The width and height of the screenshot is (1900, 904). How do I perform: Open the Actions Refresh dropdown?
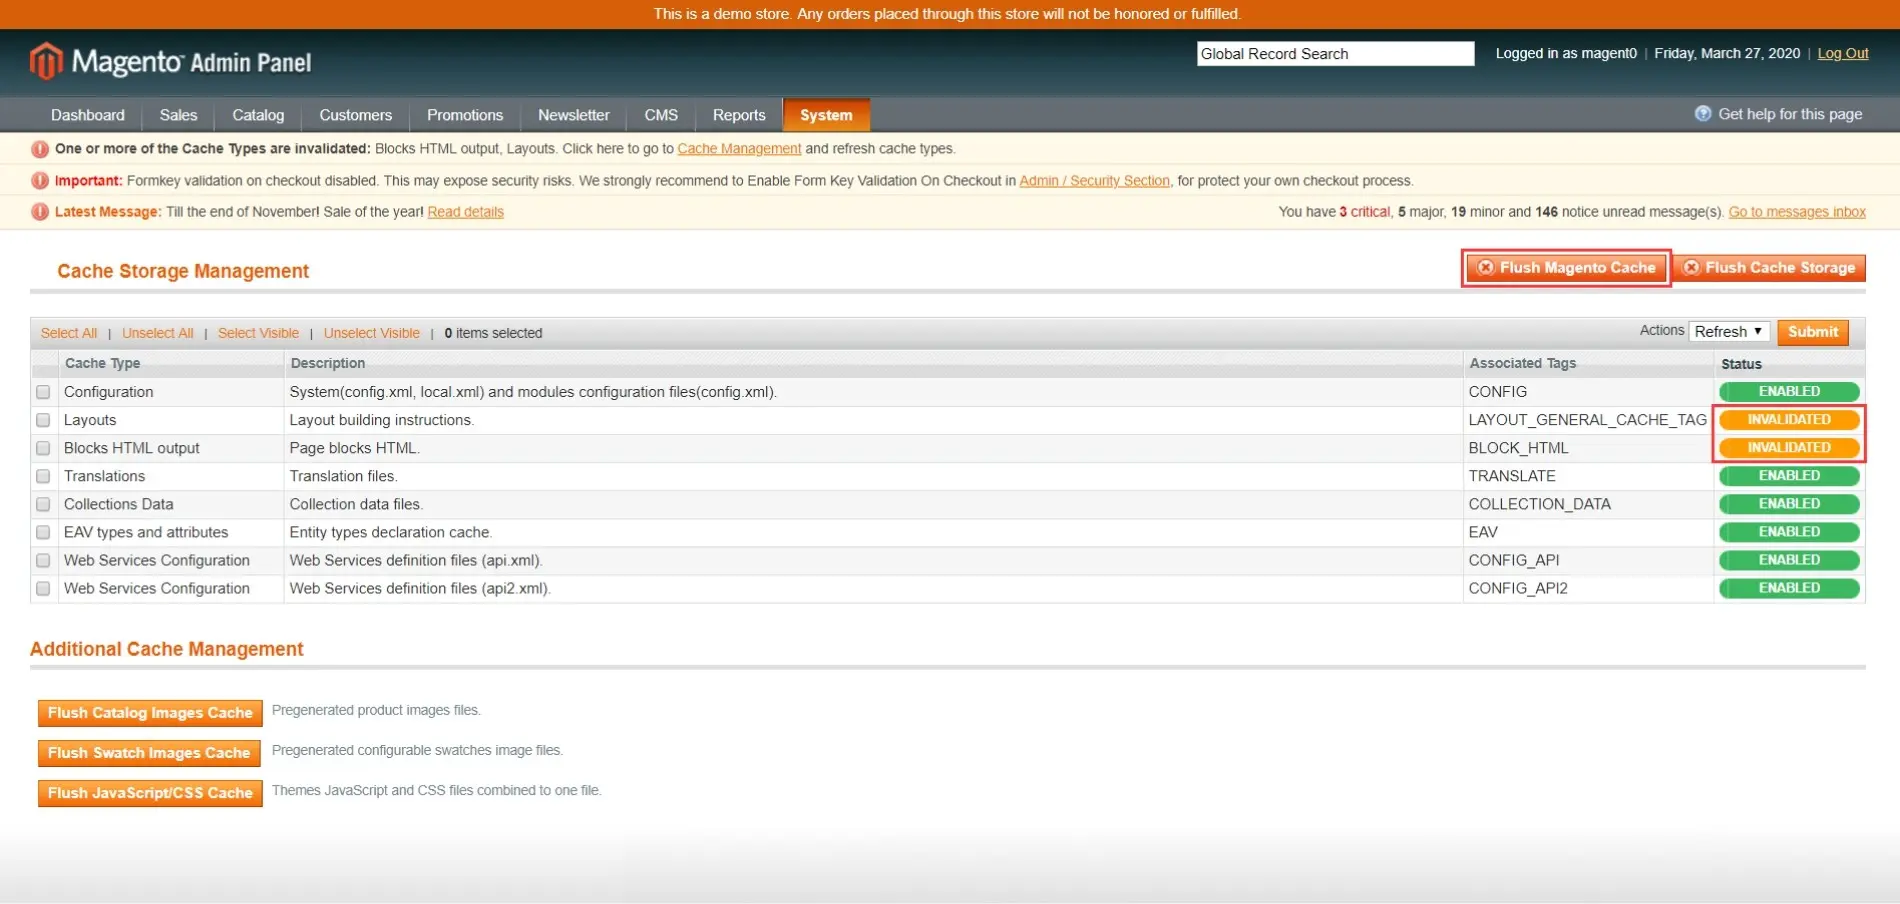(1728, 332)
